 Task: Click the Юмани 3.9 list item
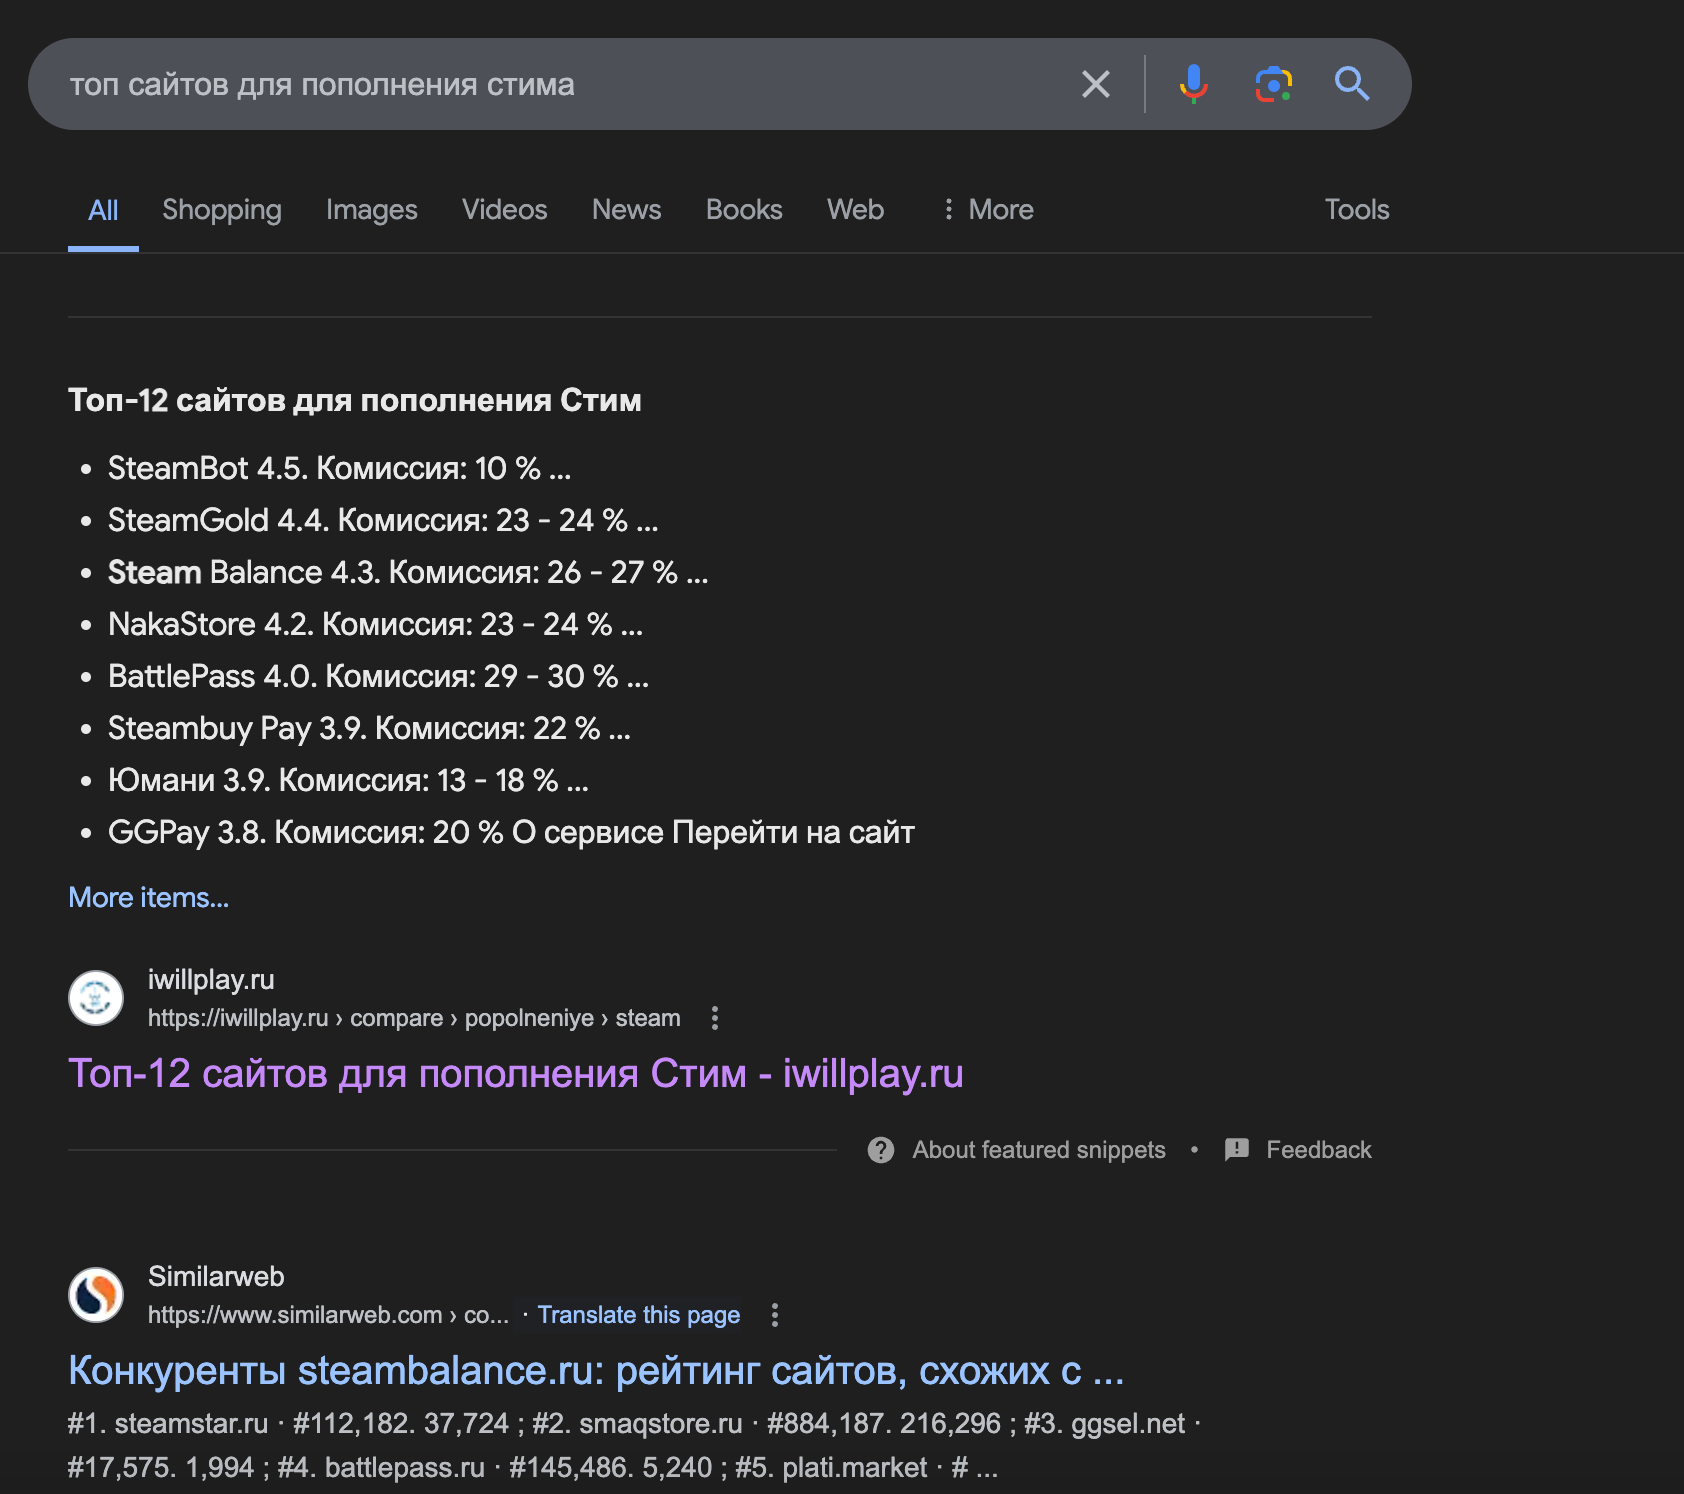[348, 780]
